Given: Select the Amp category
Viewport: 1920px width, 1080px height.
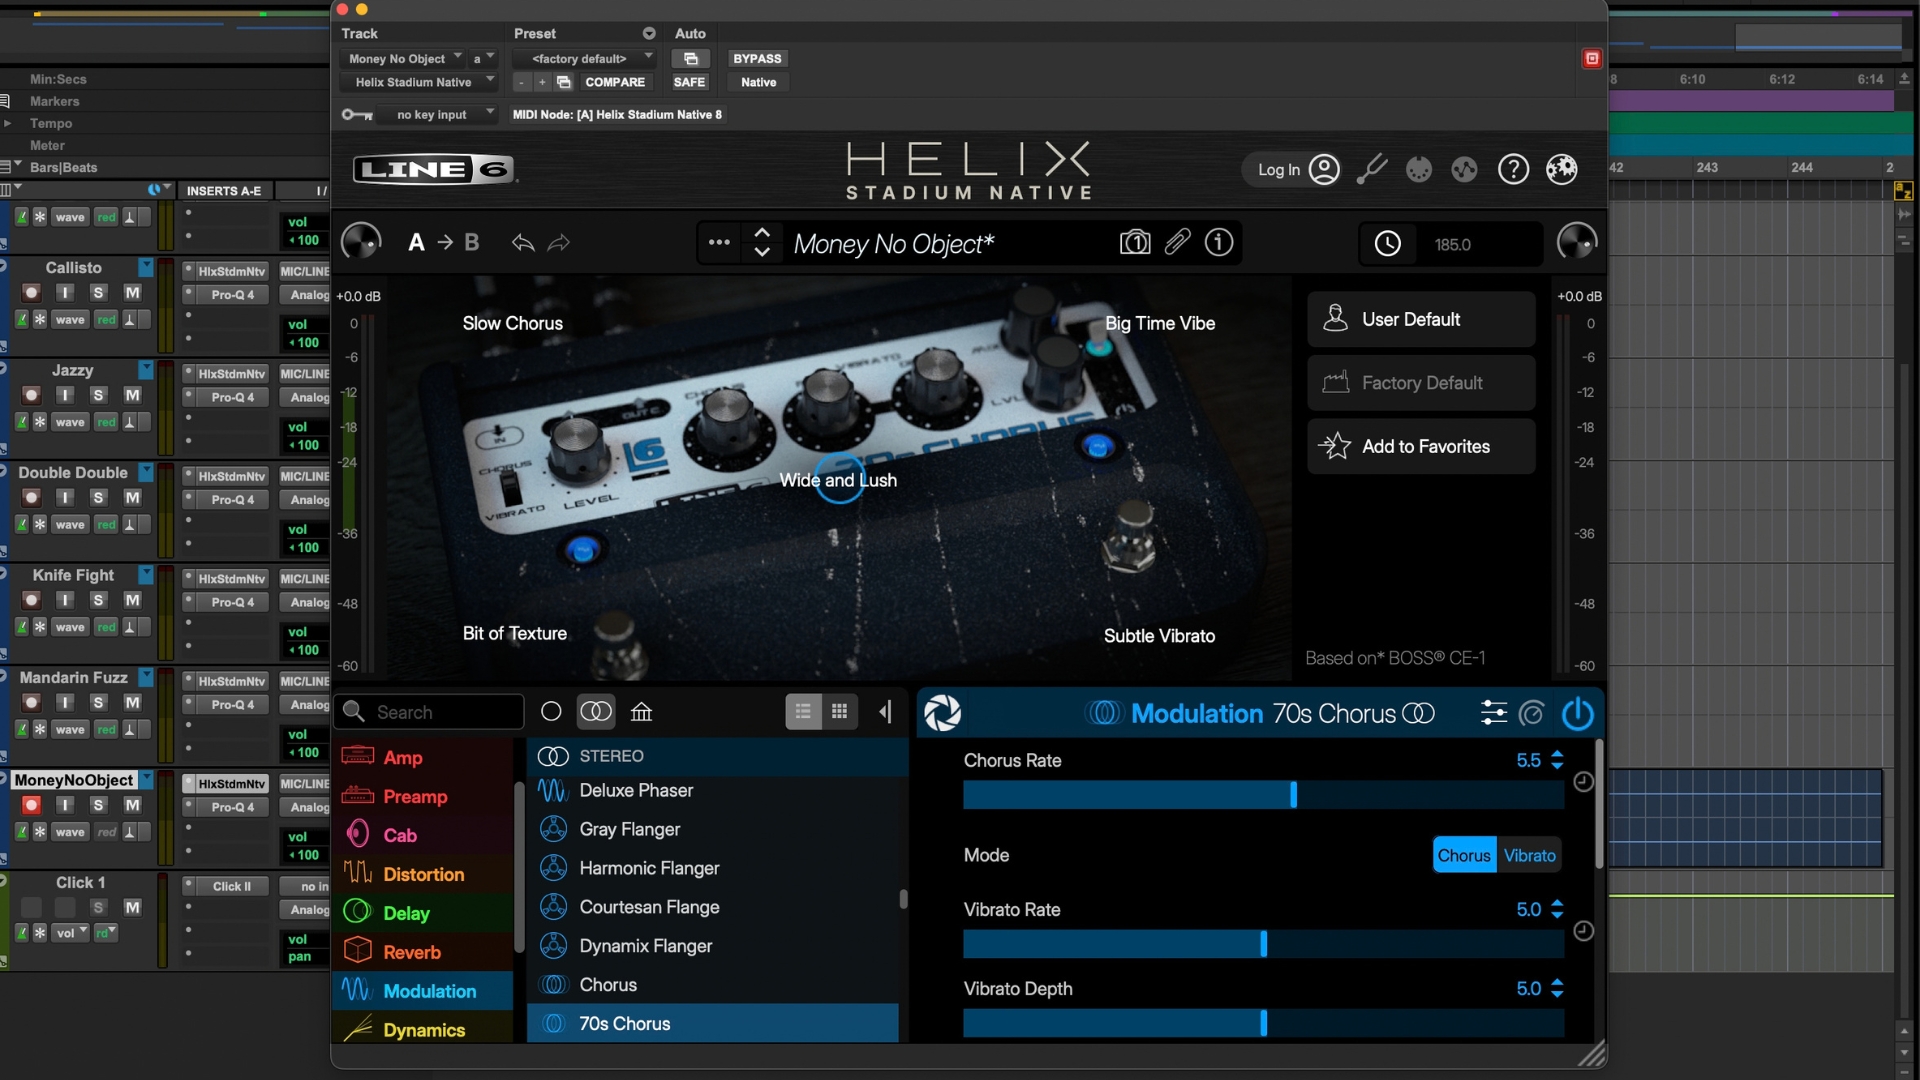Looking at the screenshot, I should (x=422, y=757).
